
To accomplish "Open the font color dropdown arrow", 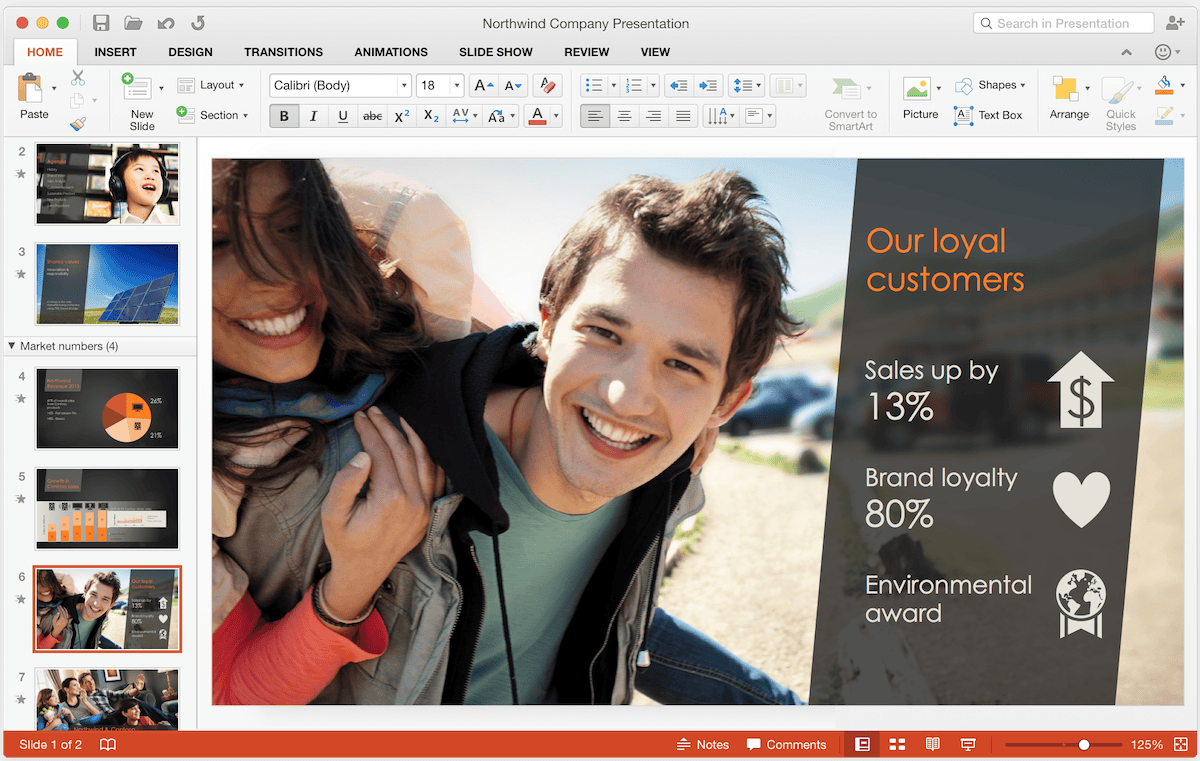I will point(556,116).
